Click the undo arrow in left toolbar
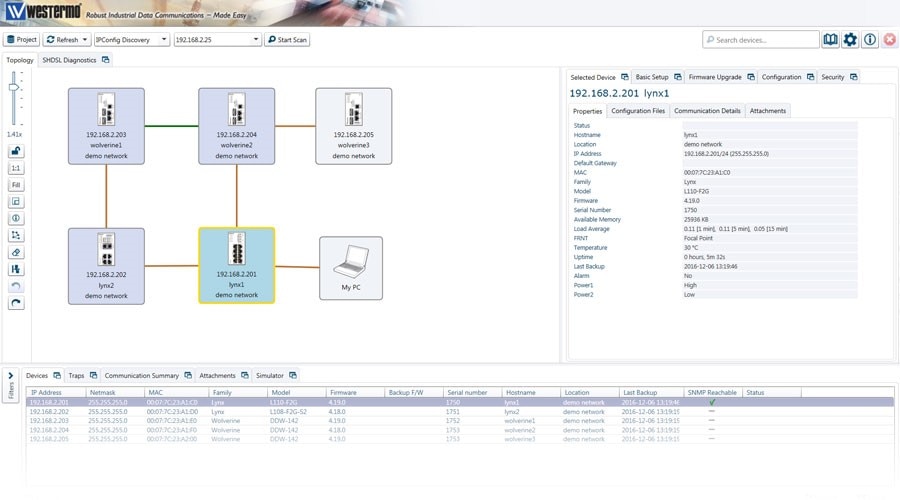 pyautogui.click(x=15, y=286)
